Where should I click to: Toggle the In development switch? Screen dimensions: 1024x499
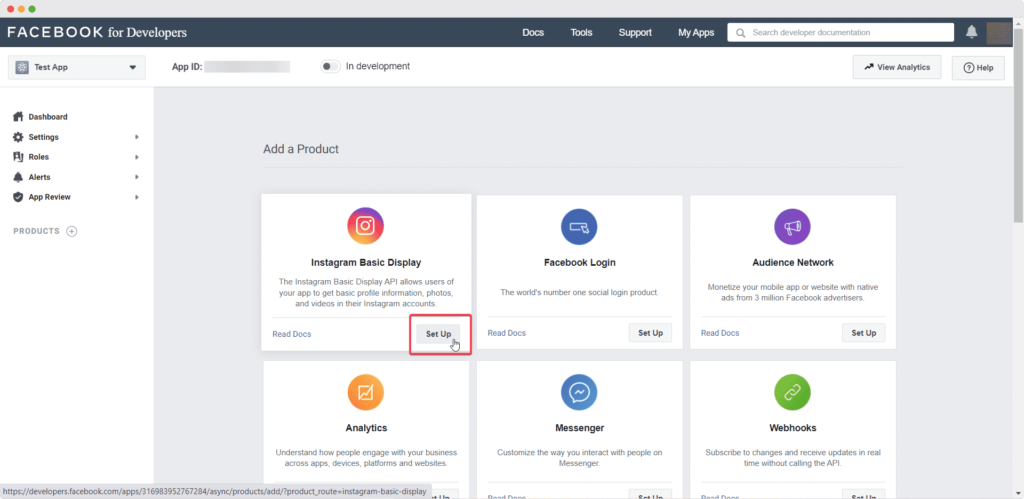coord(330,67)
